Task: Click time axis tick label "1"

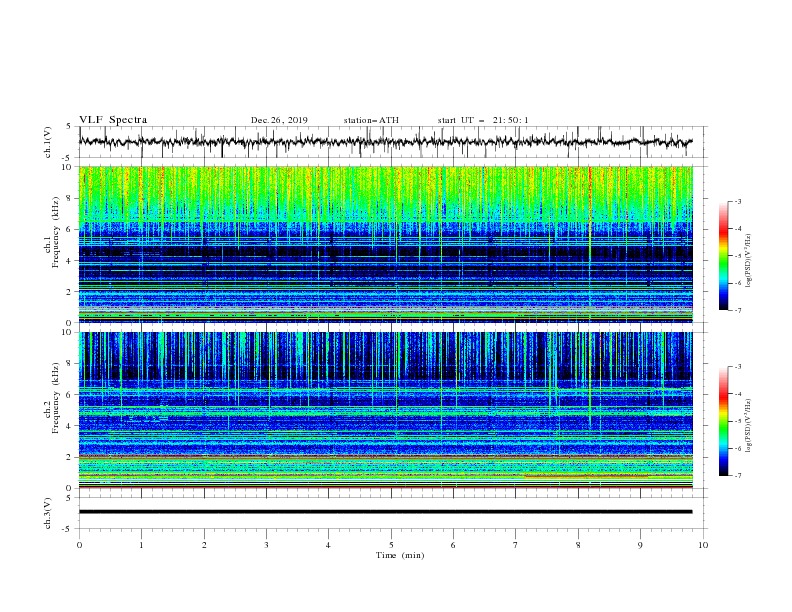Action: coord(141,545)
